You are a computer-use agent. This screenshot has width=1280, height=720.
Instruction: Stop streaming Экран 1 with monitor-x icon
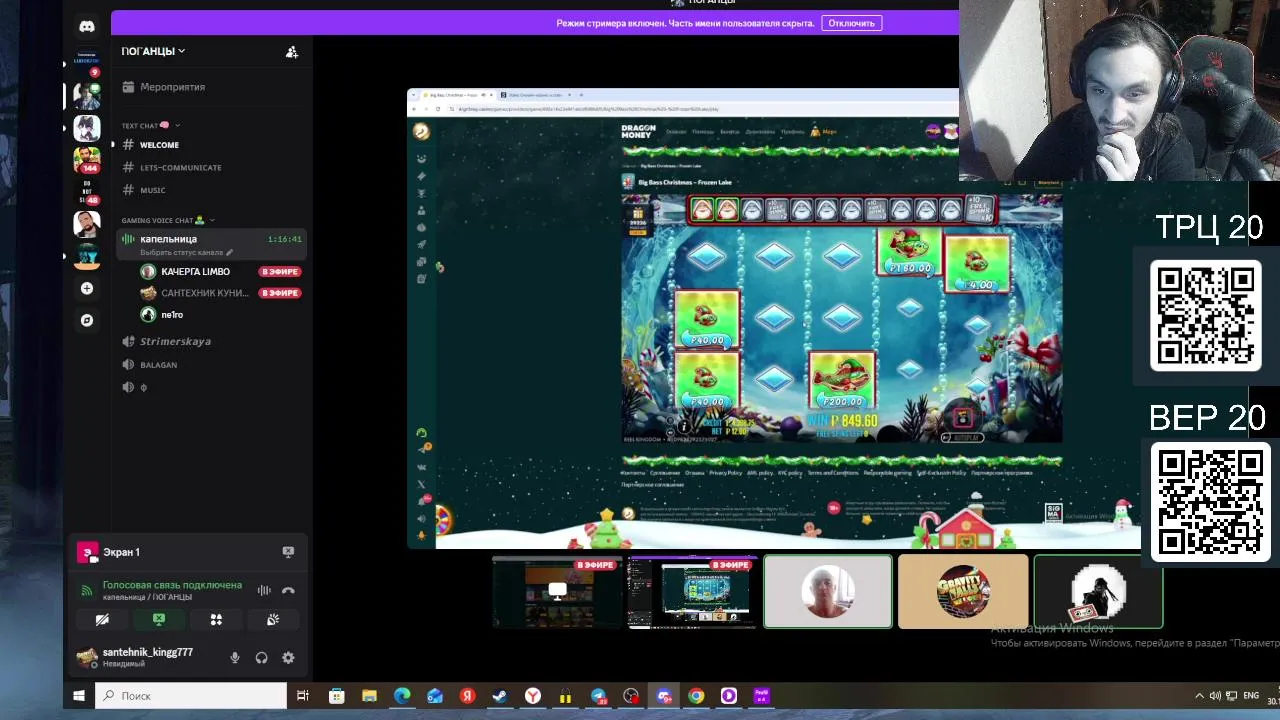(288, 552)
